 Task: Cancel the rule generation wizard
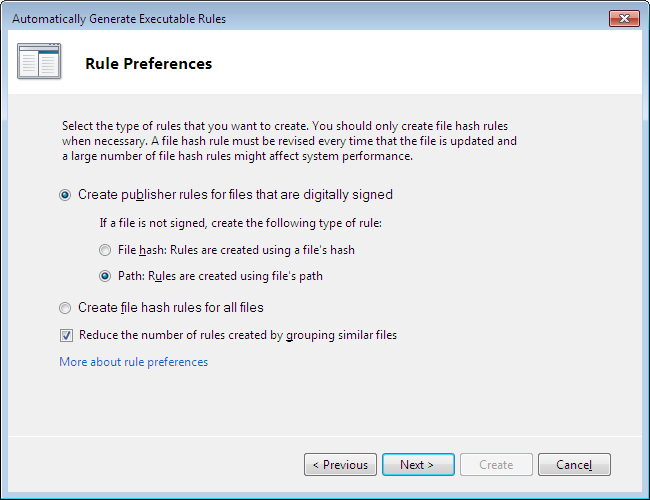point(574,465)
